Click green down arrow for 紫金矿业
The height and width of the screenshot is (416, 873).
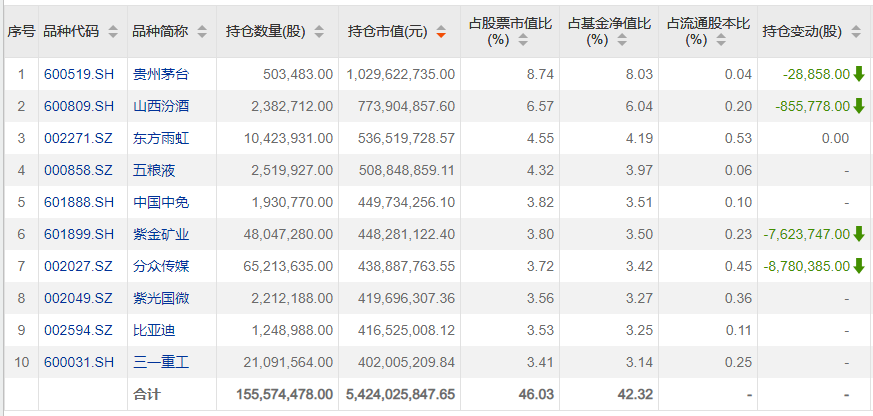pos(859,234)
